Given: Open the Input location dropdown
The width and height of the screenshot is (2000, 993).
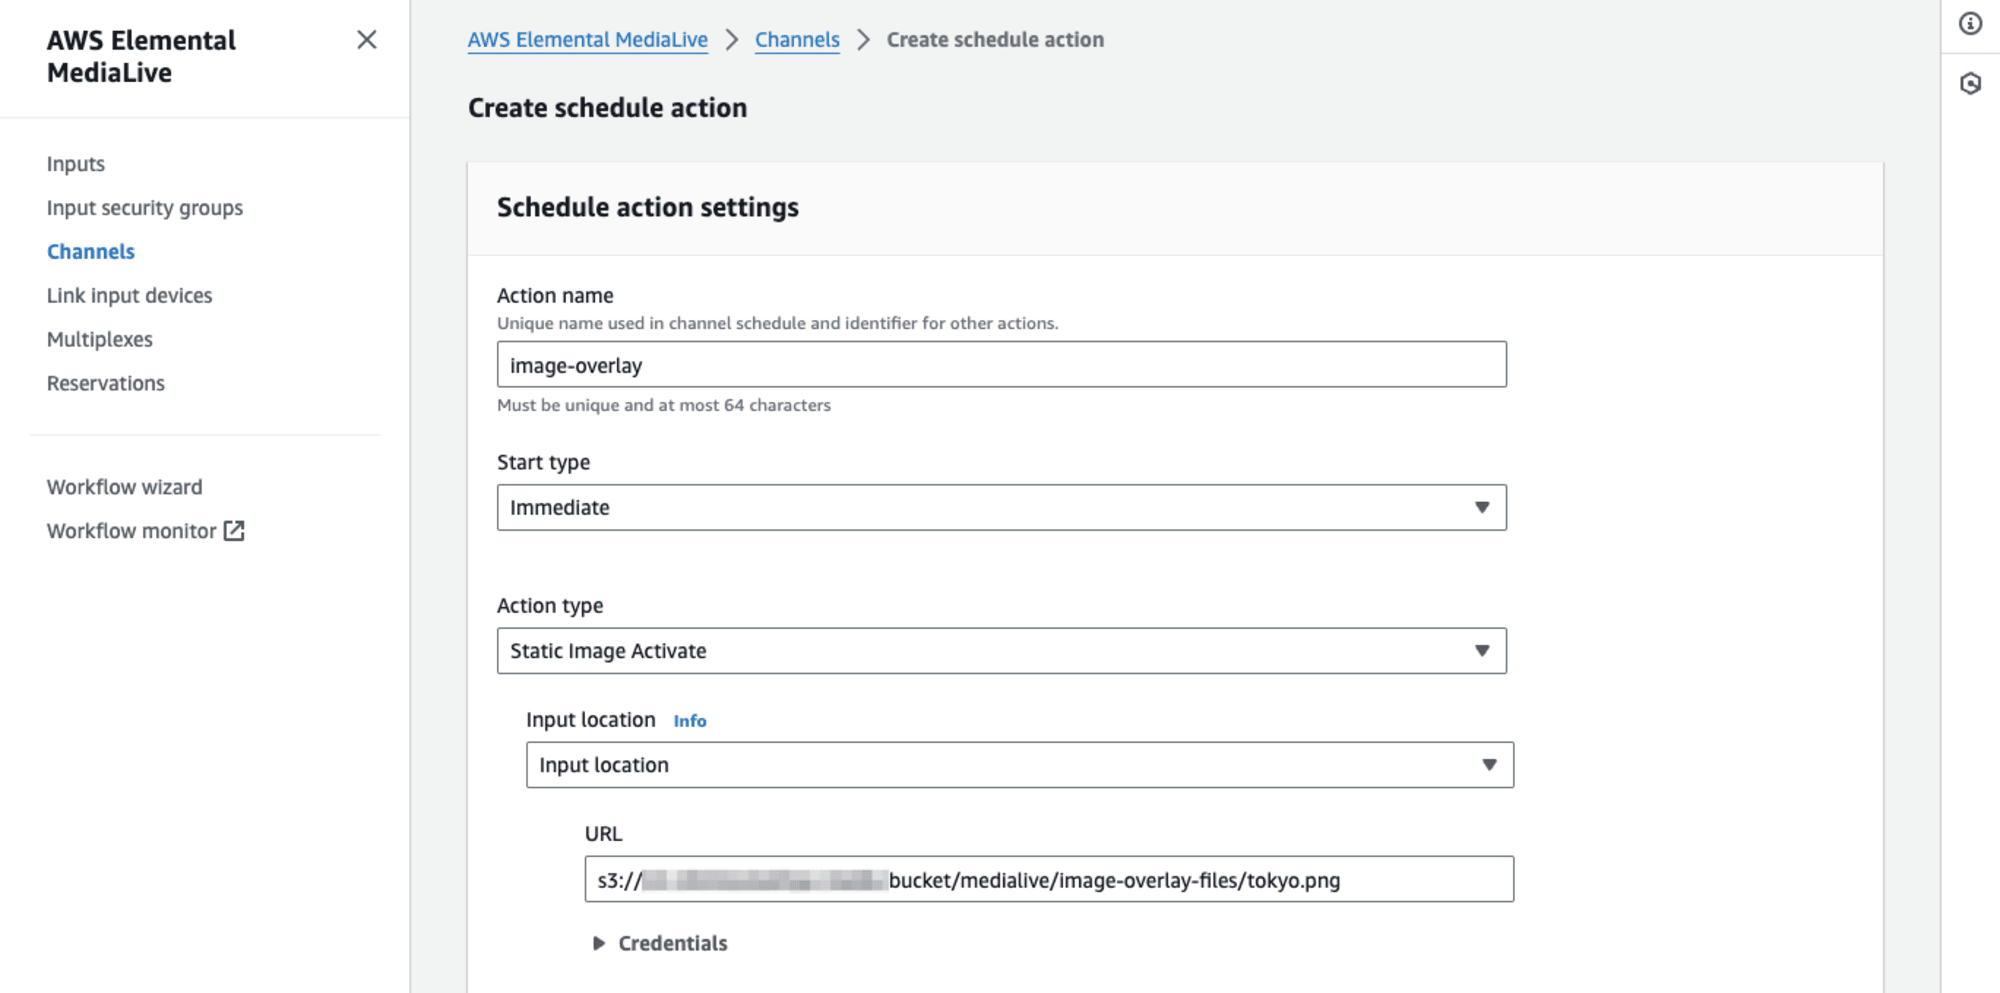Looking at the screenshot, I should tap(1020, 765).
